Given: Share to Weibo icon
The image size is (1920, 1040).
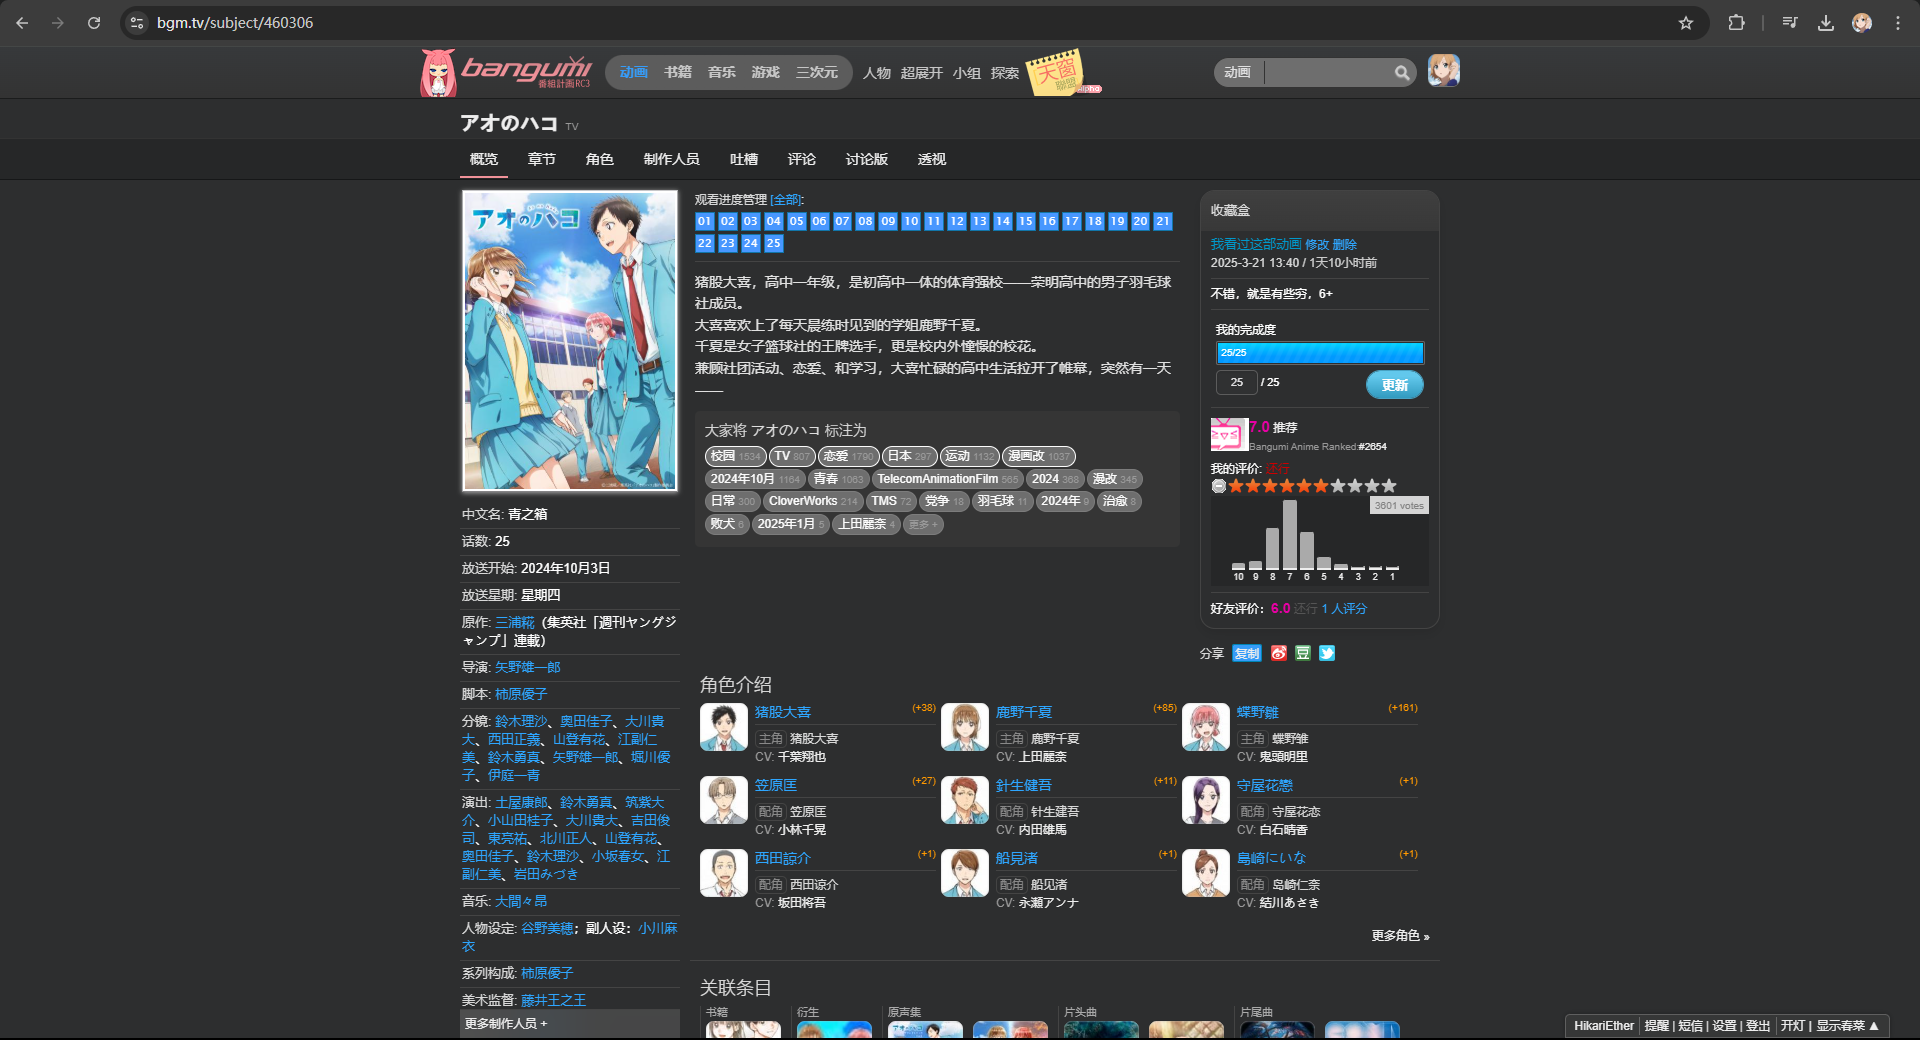Looking at the screenshot, I should tap(1278, 653).
